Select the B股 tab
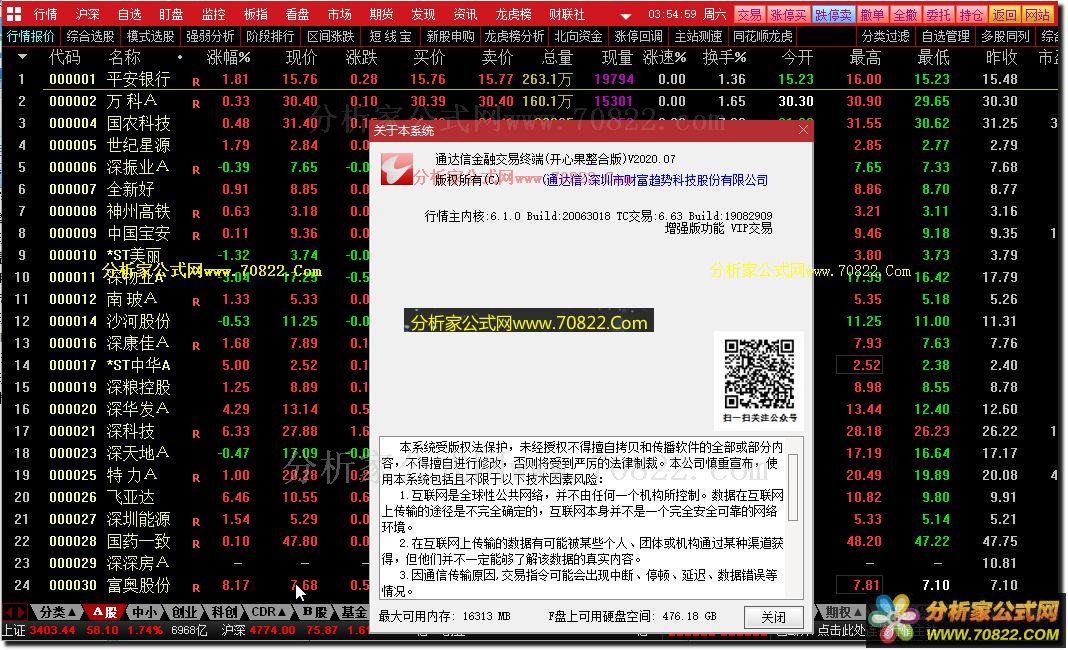1068x650 pixels. tap(315, 612)
